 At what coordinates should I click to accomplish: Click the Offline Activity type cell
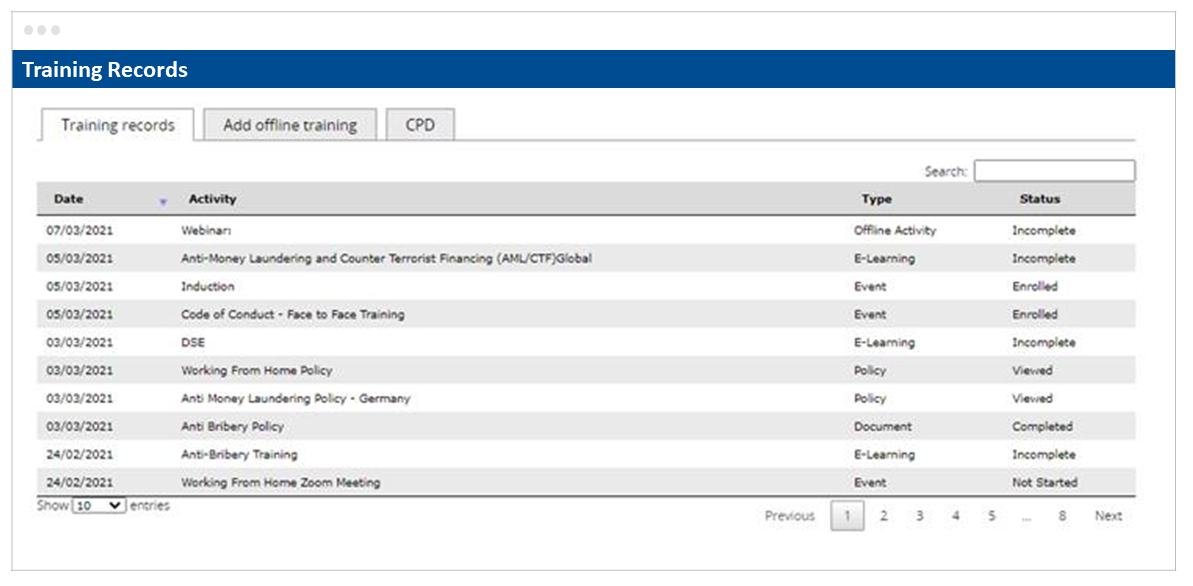[x=895, y=231]
